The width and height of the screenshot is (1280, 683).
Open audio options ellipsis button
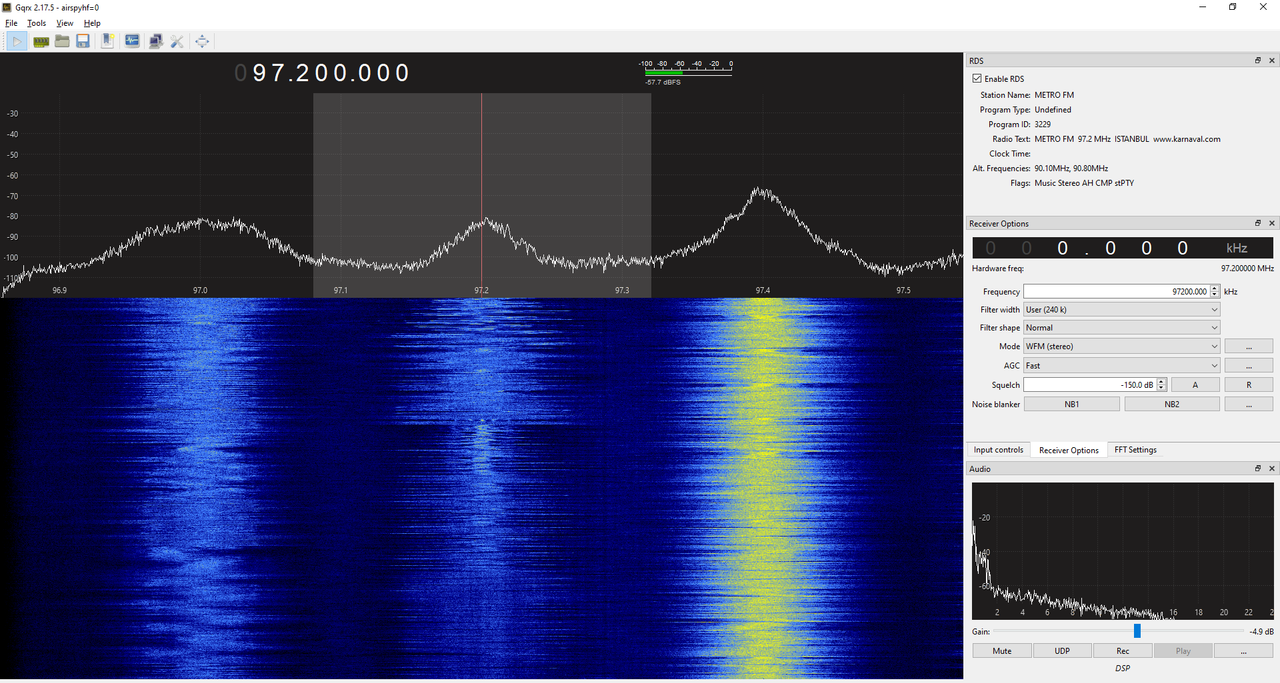coord(1244,651)
